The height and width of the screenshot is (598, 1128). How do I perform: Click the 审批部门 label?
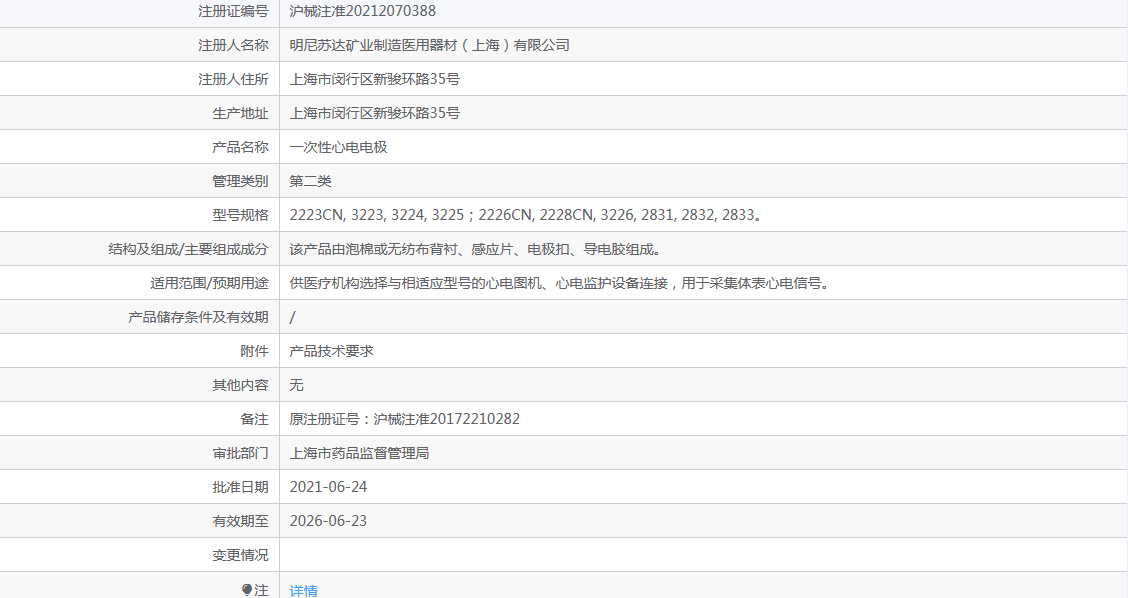pos(240,453)
